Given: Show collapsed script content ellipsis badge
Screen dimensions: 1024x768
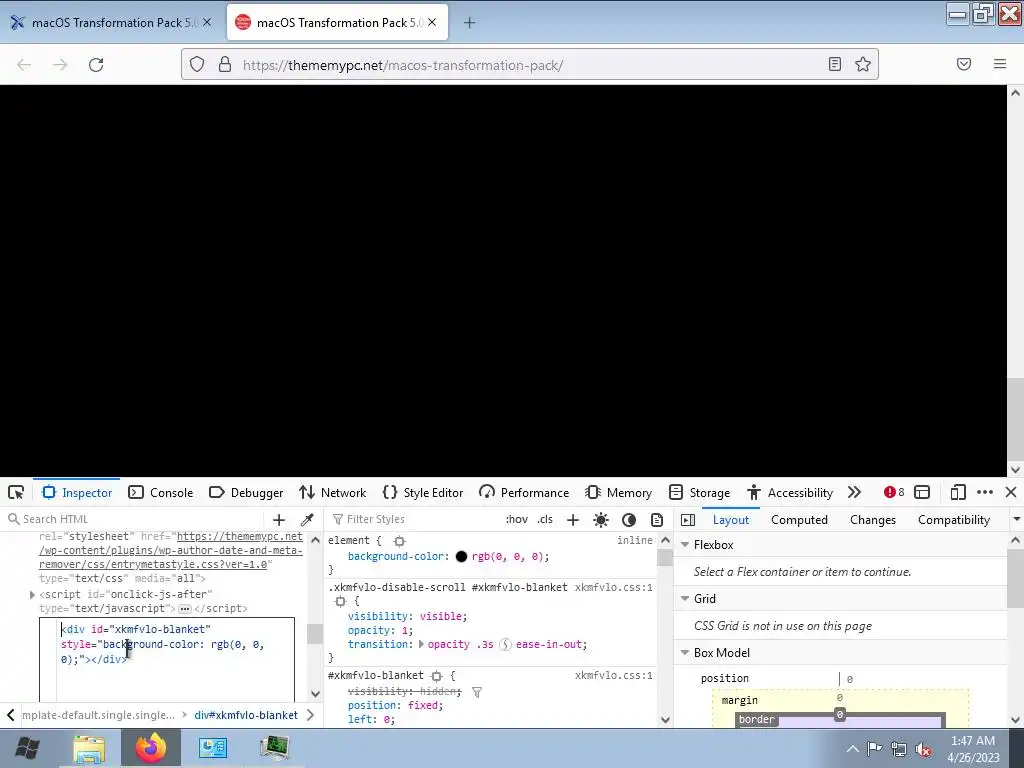Looking at the screenshot, I should pyautogui.click(x=185, y=609).
